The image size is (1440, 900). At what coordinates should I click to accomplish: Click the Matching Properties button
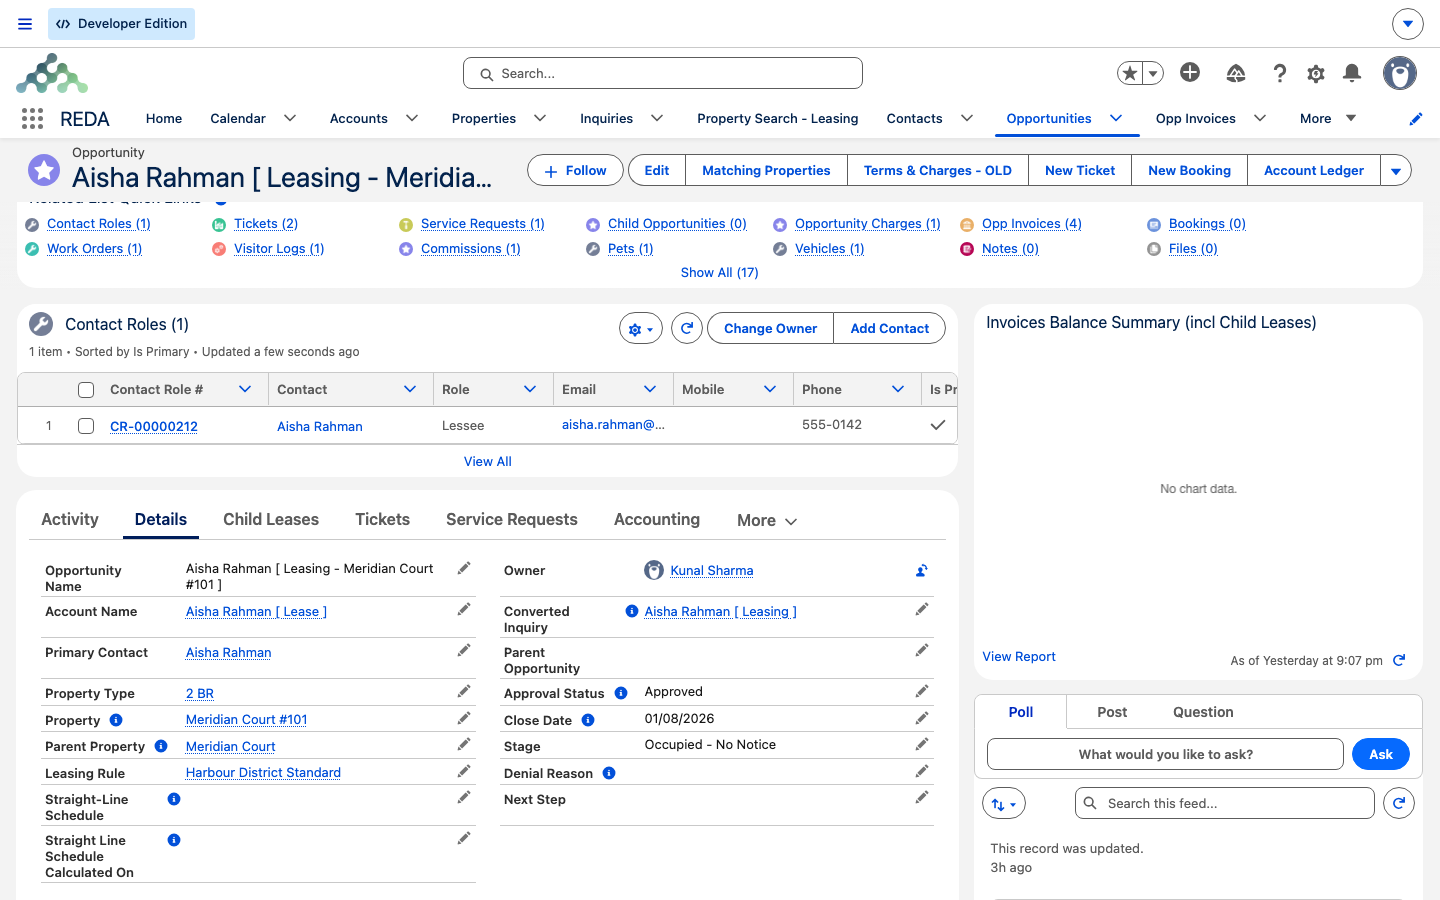tap(766, 170)
